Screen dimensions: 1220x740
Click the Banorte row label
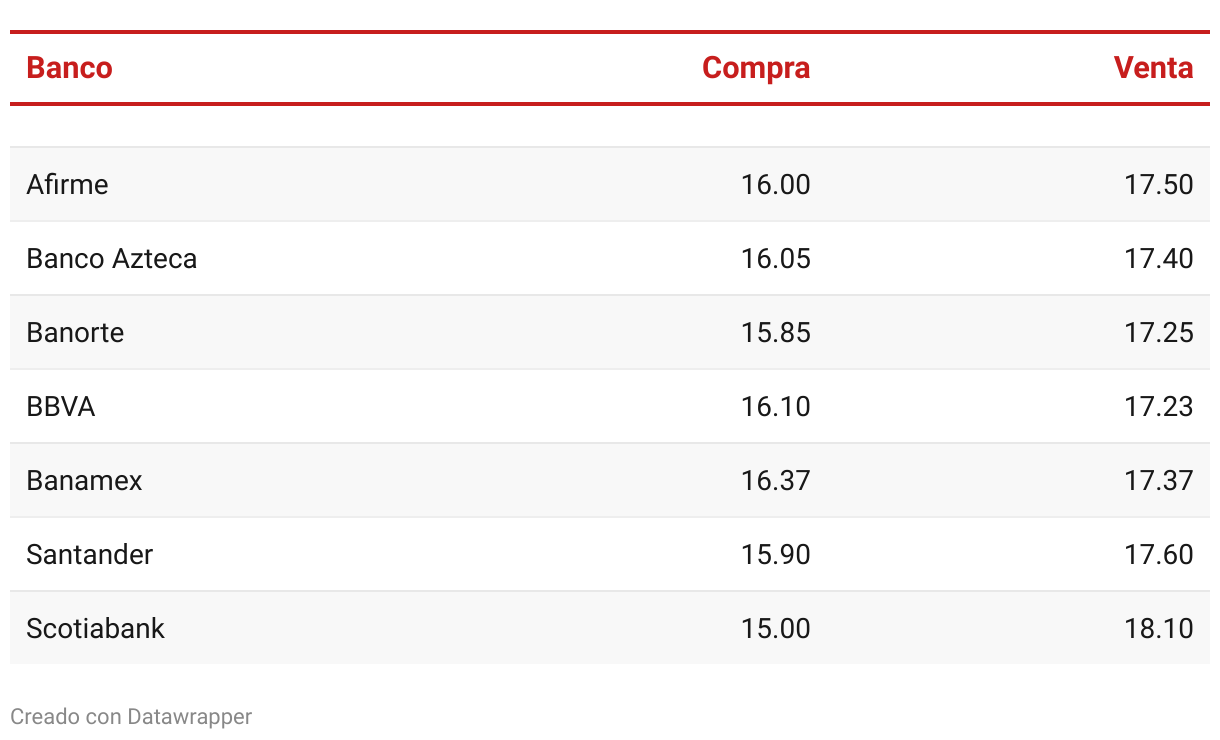(75, 333)
